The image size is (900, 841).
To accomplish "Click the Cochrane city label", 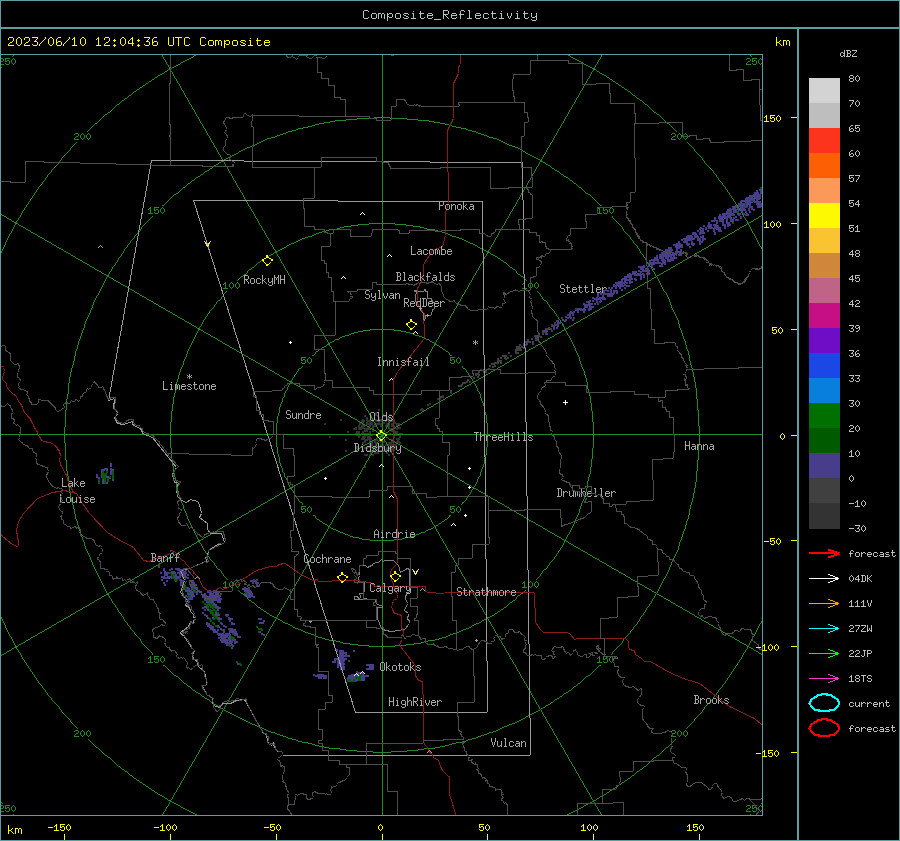I will (x=327, y=559).
